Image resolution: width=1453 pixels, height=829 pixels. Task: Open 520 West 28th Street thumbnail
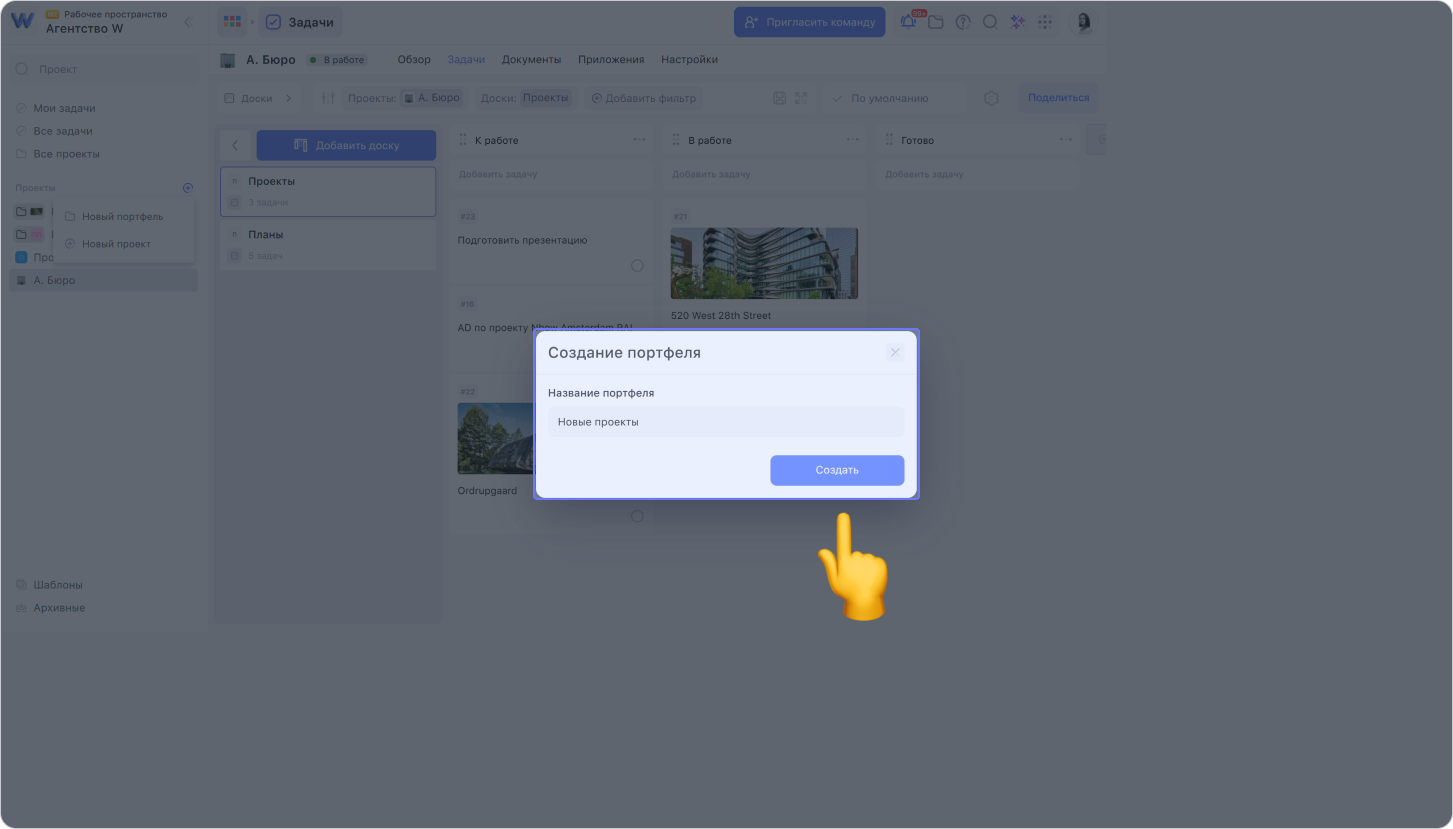point(764,263)
